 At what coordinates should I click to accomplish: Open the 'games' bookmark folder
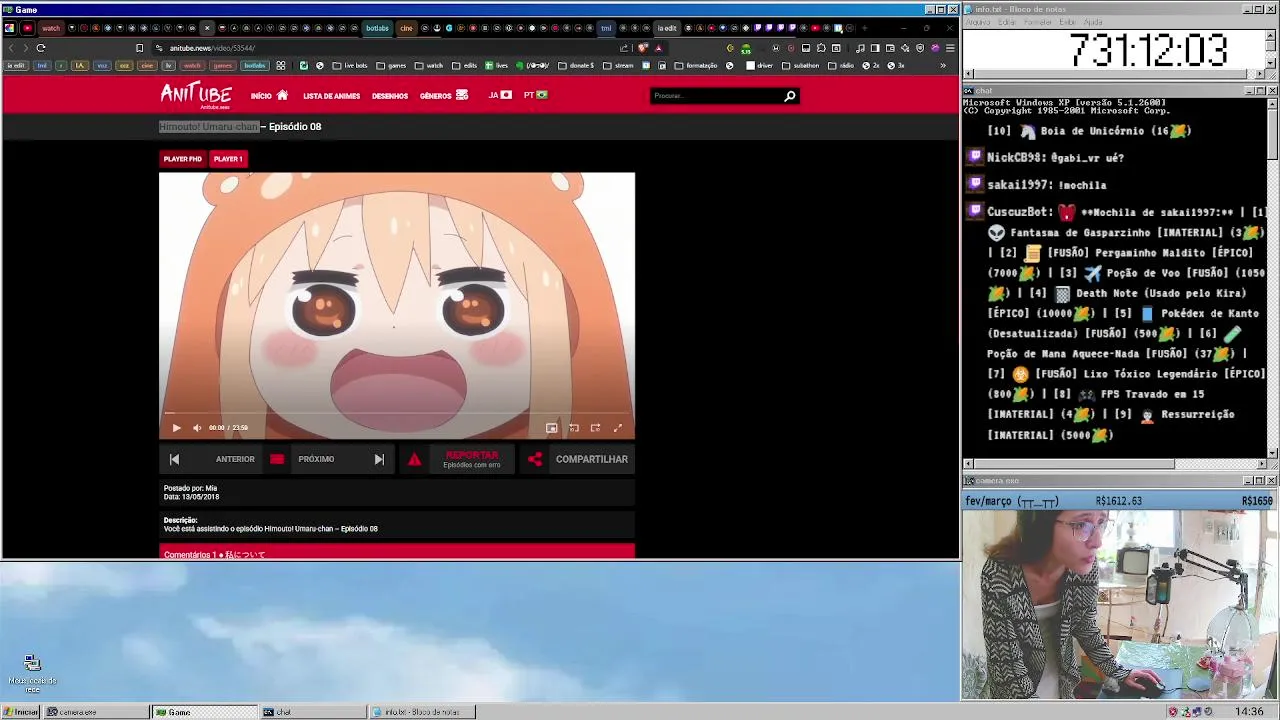[x=391, y=66]
